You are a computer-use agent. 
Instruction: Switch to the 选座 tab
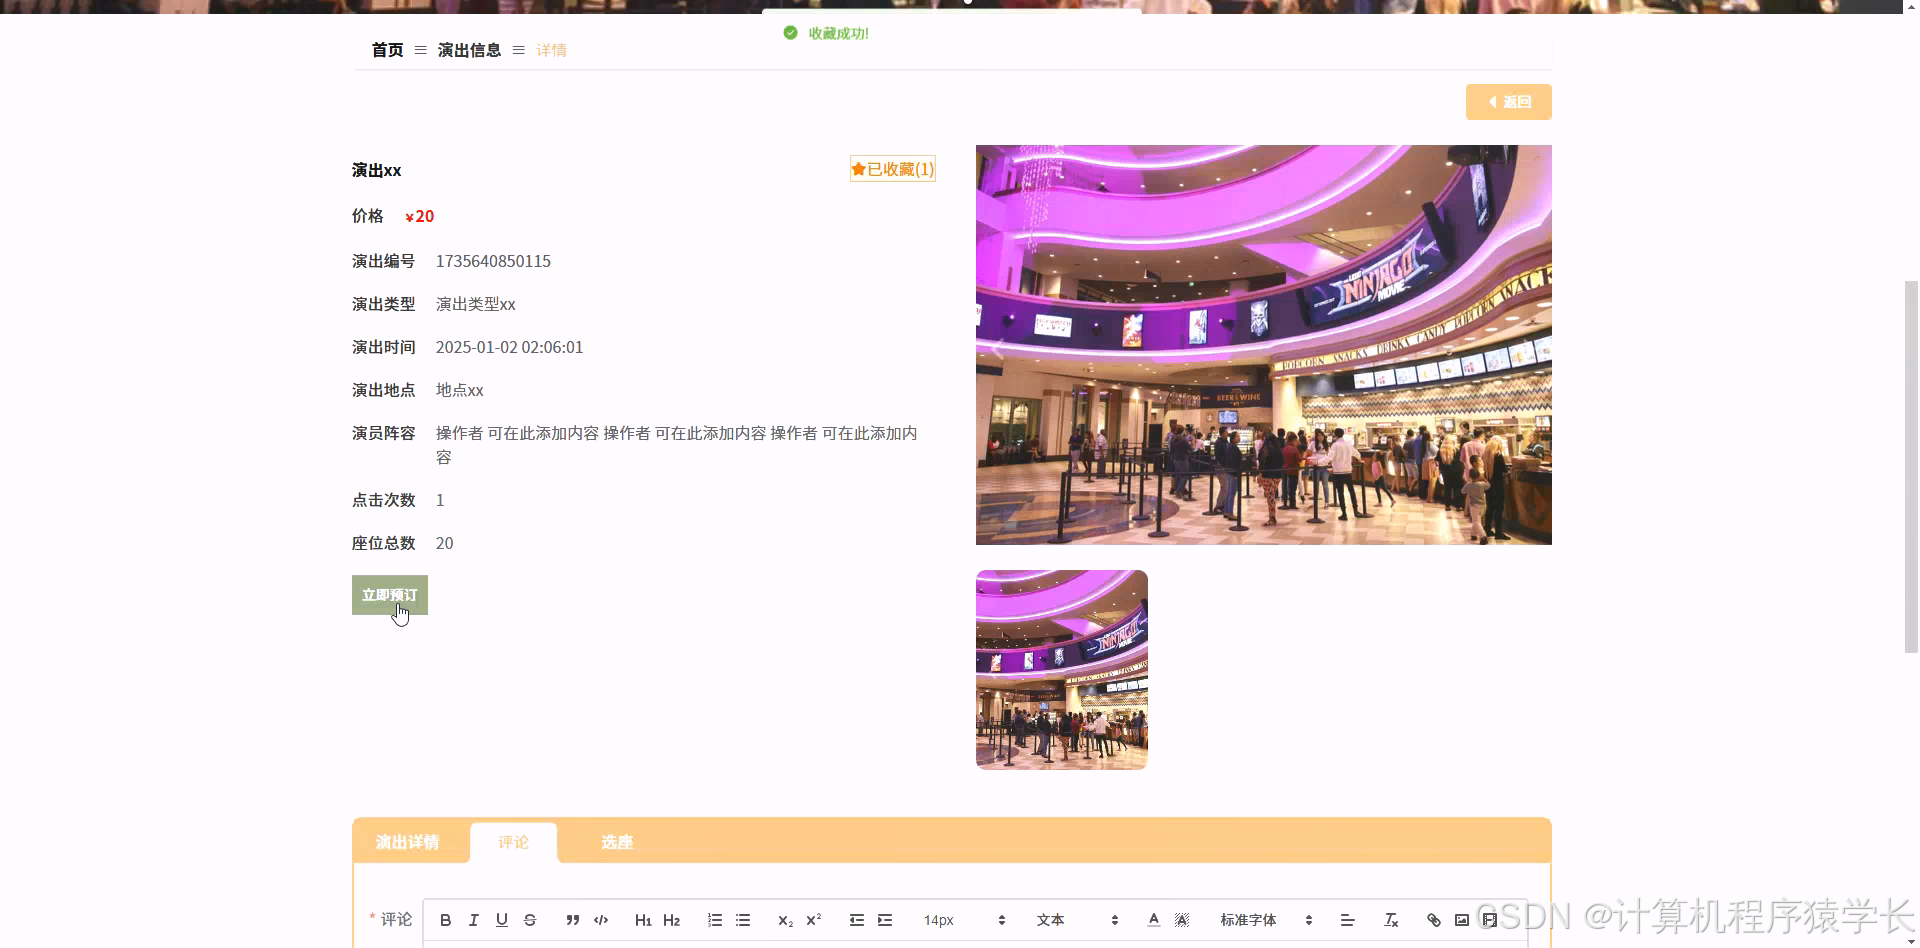click(616, 842)
